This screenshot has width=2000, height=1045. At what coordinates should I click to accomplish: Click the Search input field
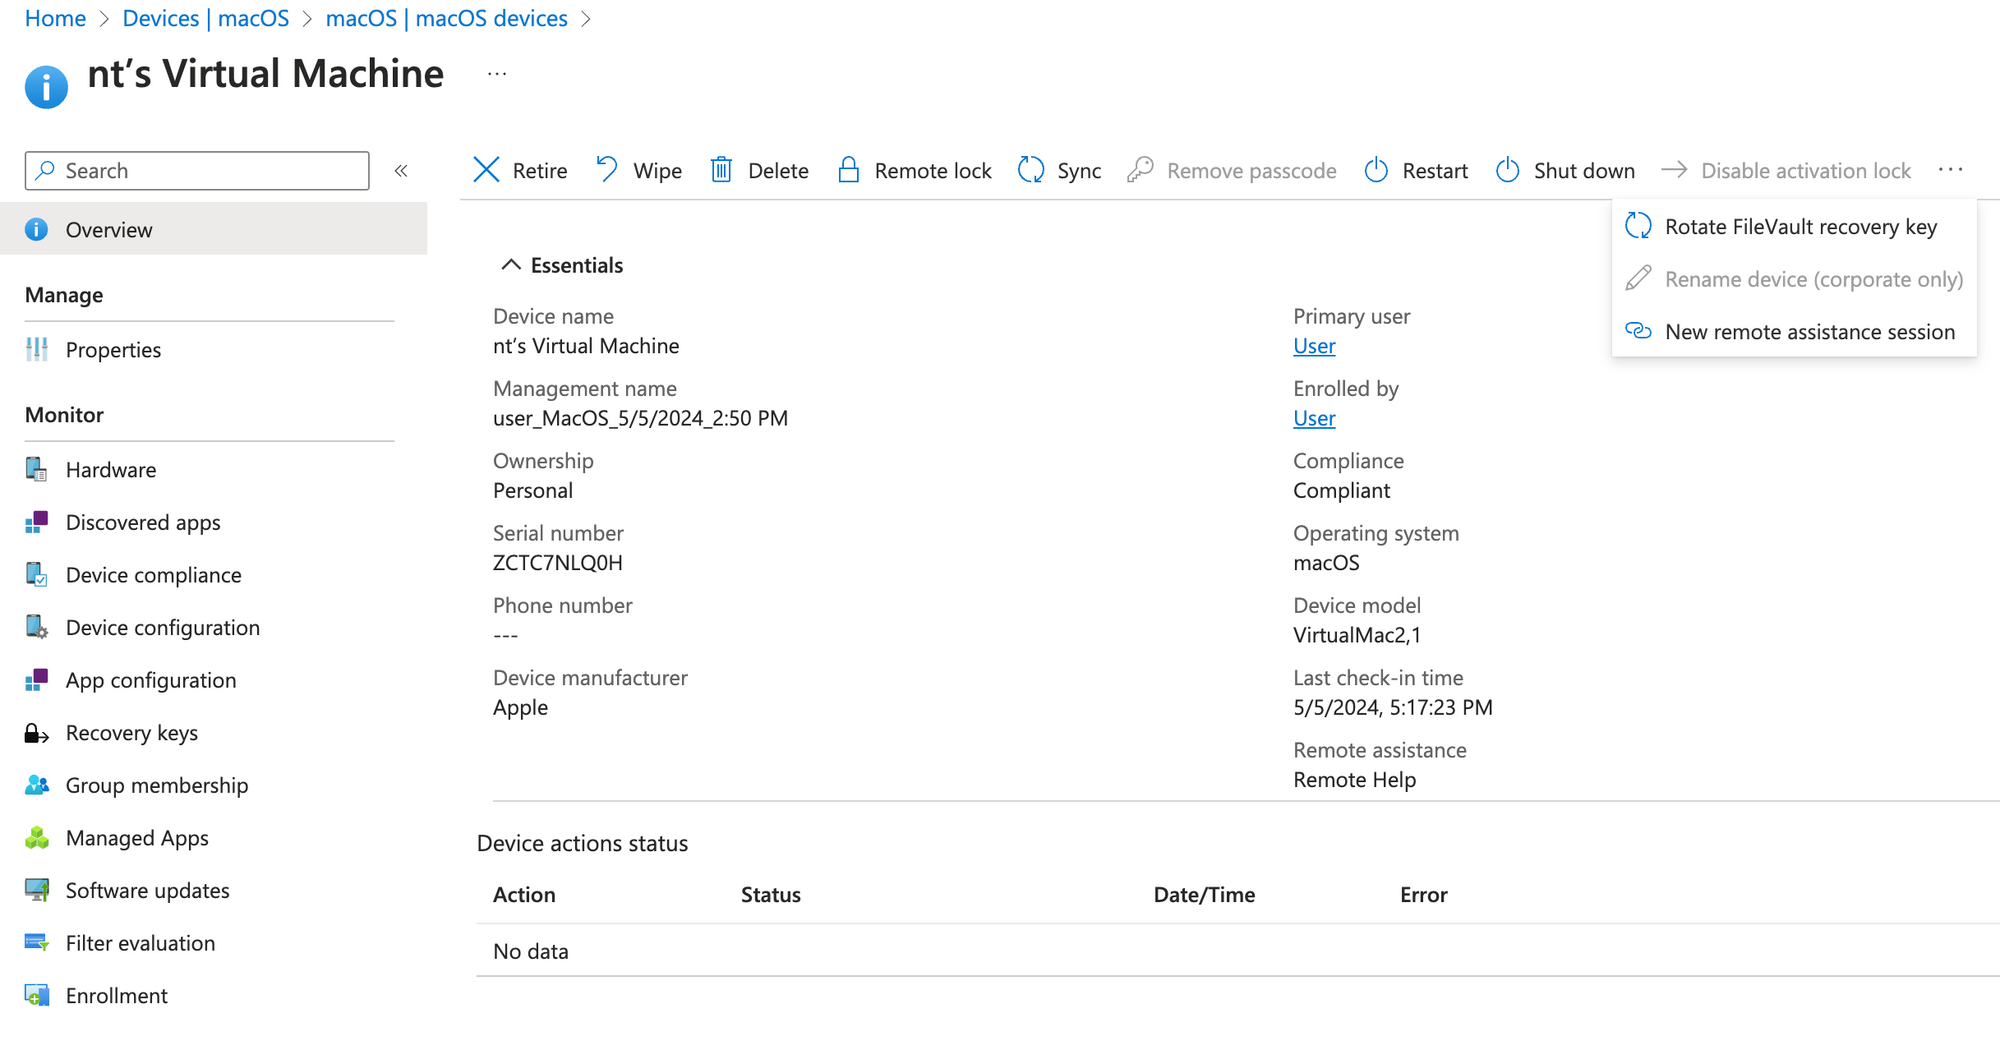pyautogui.click(x=196, y=170)
